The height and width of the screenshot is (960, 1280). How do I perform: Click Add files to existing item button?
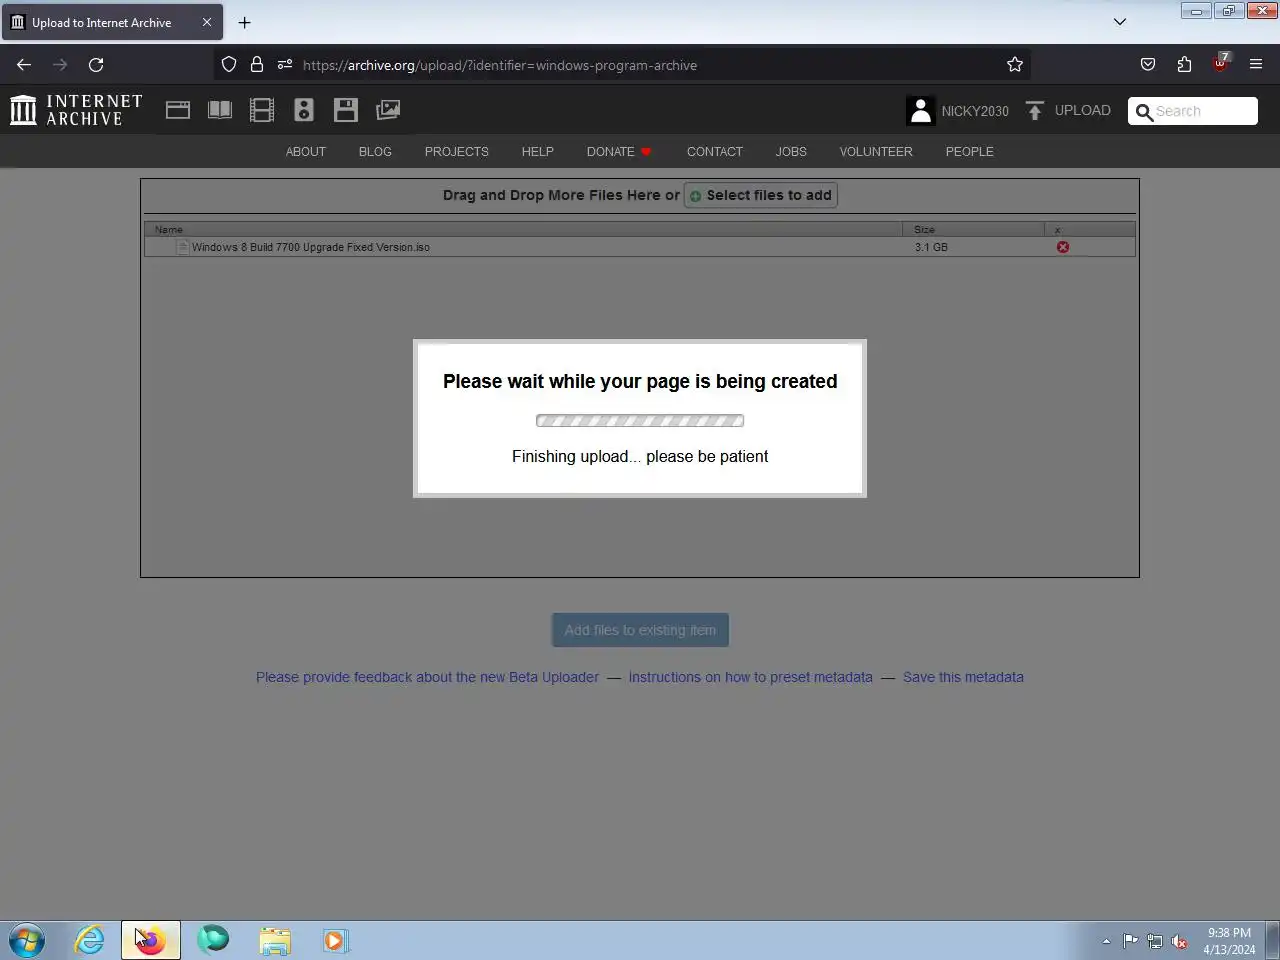(640, 630)
